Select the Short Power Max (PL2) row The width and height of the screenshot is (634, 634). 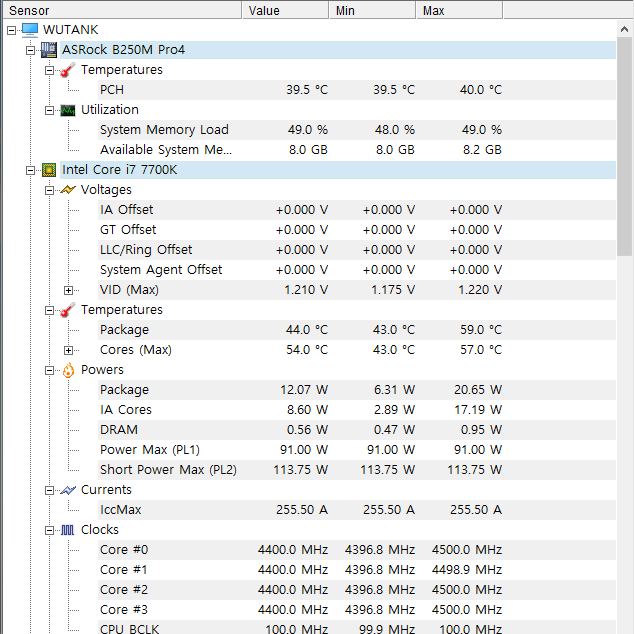click(x=357, y=470)
